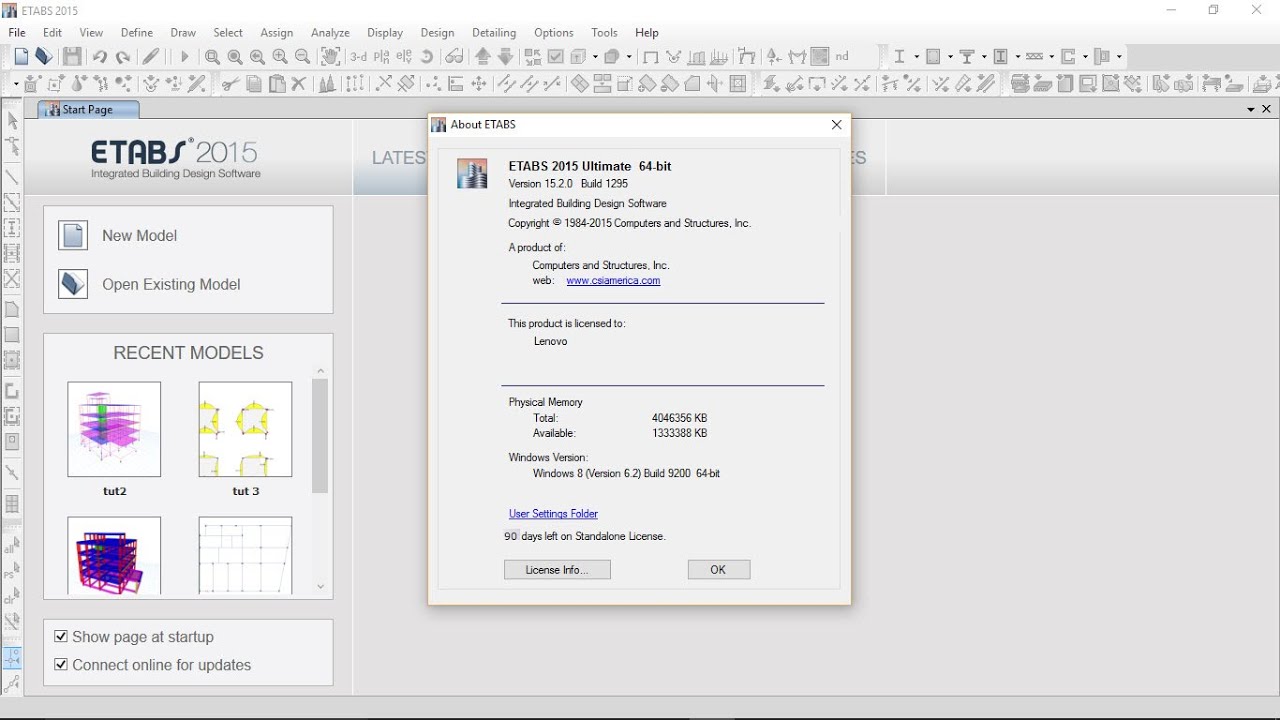
Task: Click the Open file toolbar icon
Action: tap(44, 57)
